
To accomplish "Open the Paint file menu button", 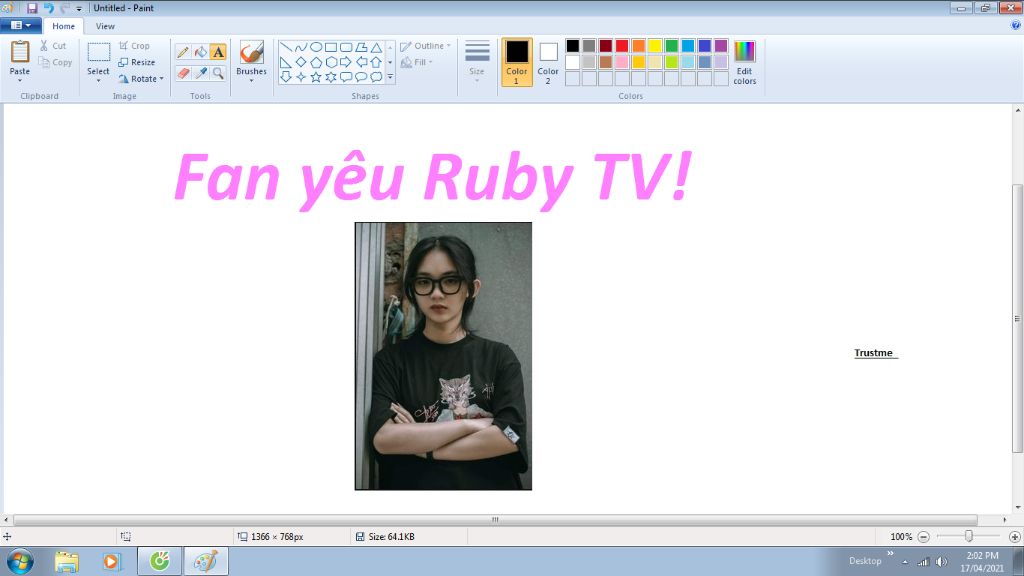I will tap(21, 25).
